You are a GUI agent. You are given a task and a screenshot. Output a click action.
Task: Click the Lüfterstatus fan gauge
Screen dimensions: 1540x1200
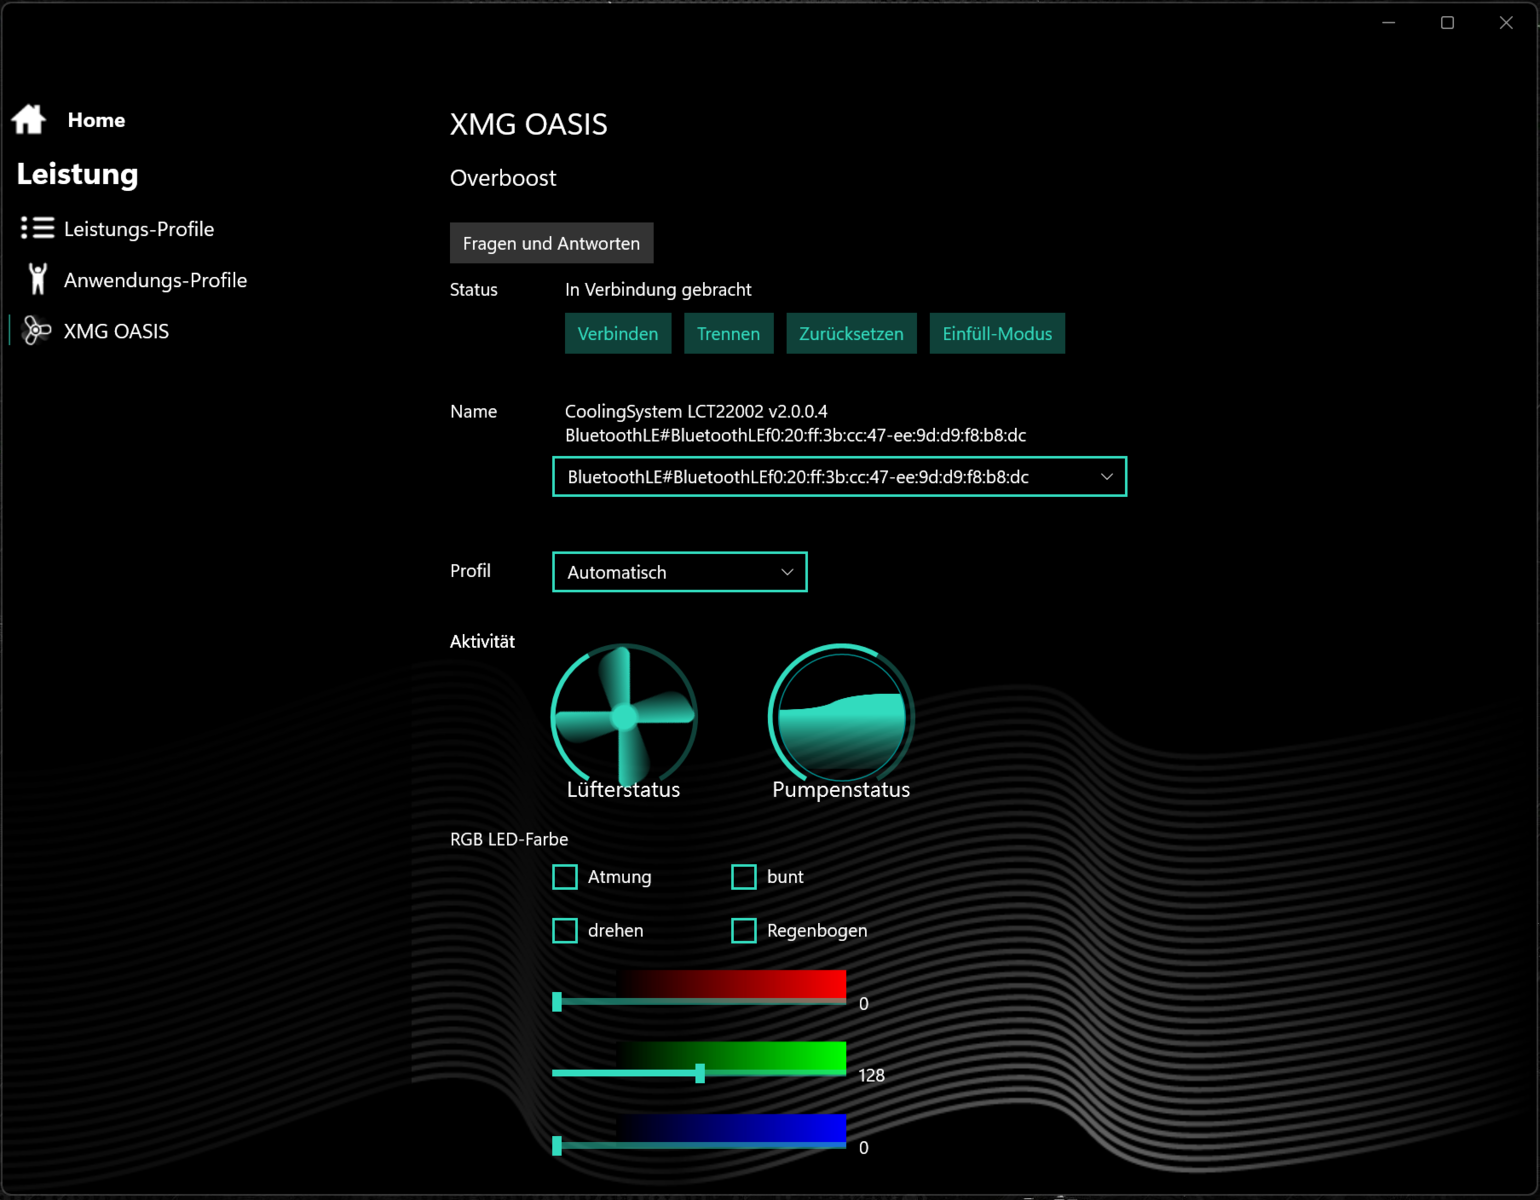(x=624, y=716)
